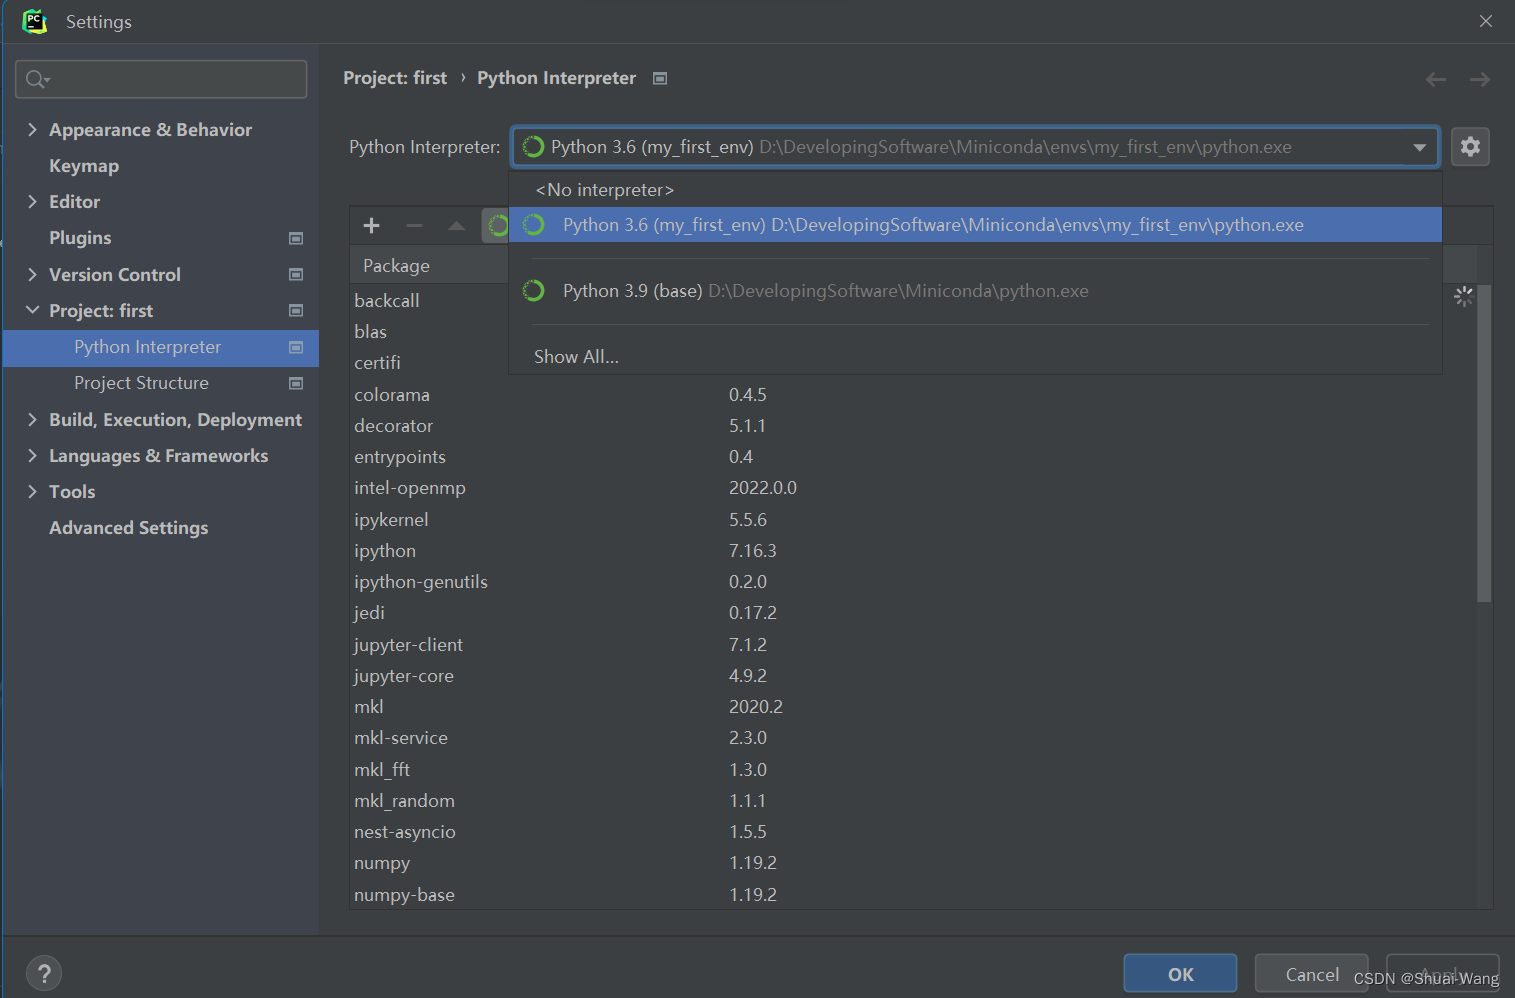1515x998 pixels.
Task: Click the help question mark icon
Action: (x=44, y=973)
